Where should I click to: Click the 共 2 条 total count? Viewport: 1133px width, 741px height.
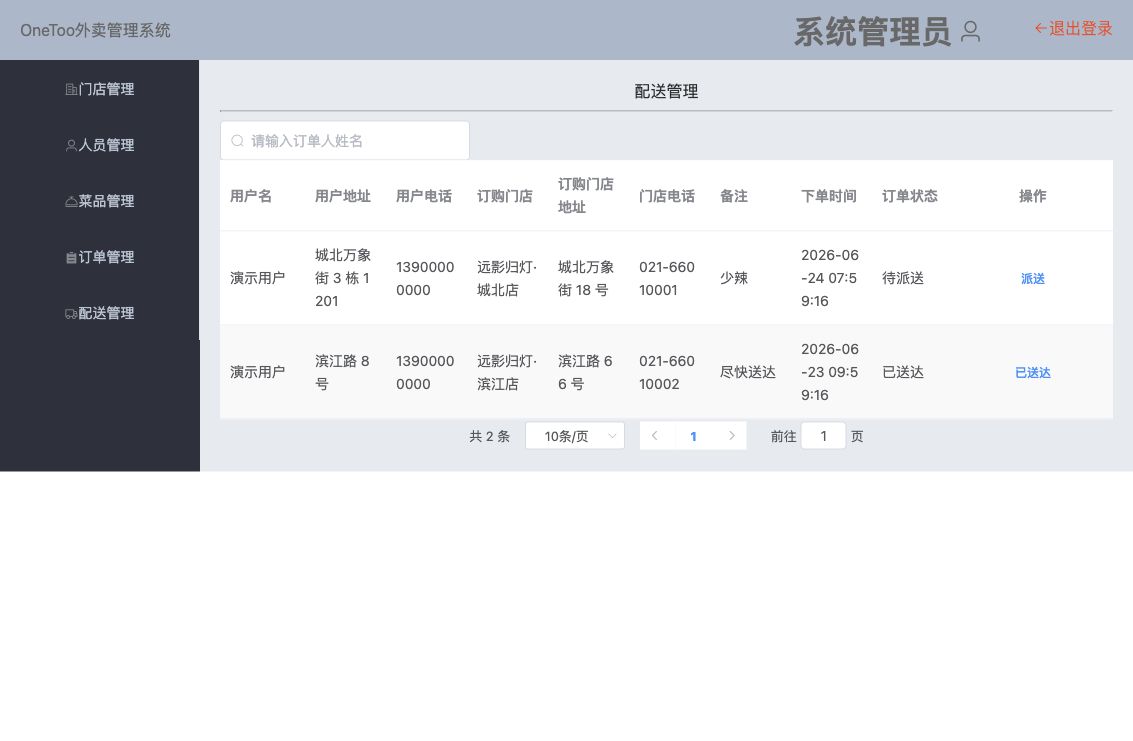click(489, 436)
